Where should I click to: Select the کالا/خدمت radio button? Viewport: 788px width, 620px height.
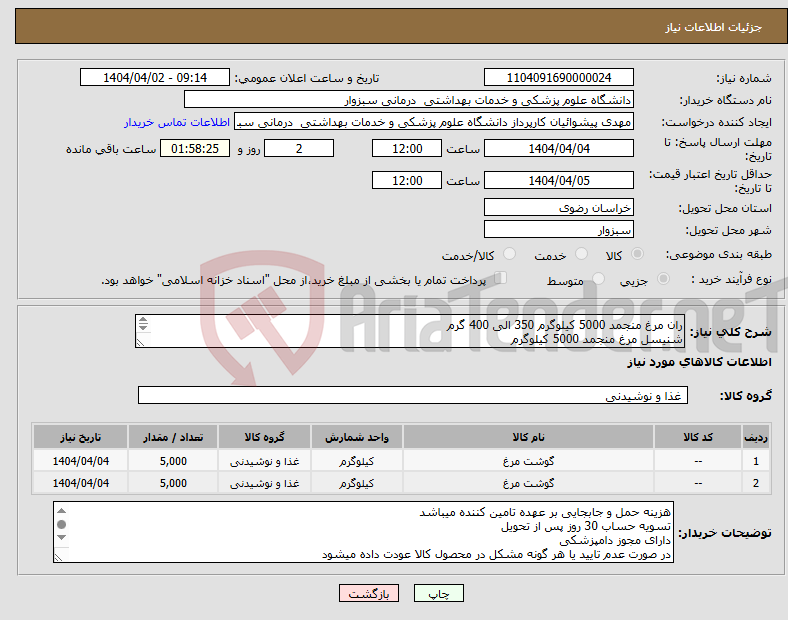tap(509, 254)
